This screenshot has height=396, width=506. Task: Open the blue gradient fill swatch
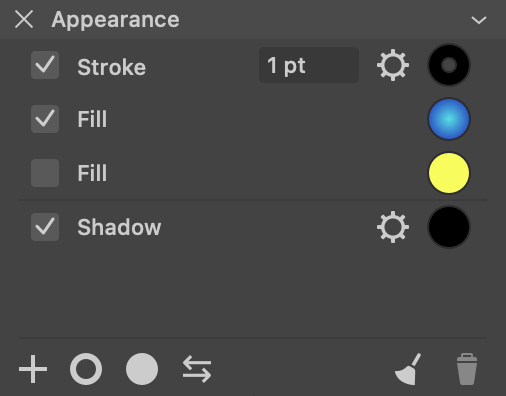point(449,119)
